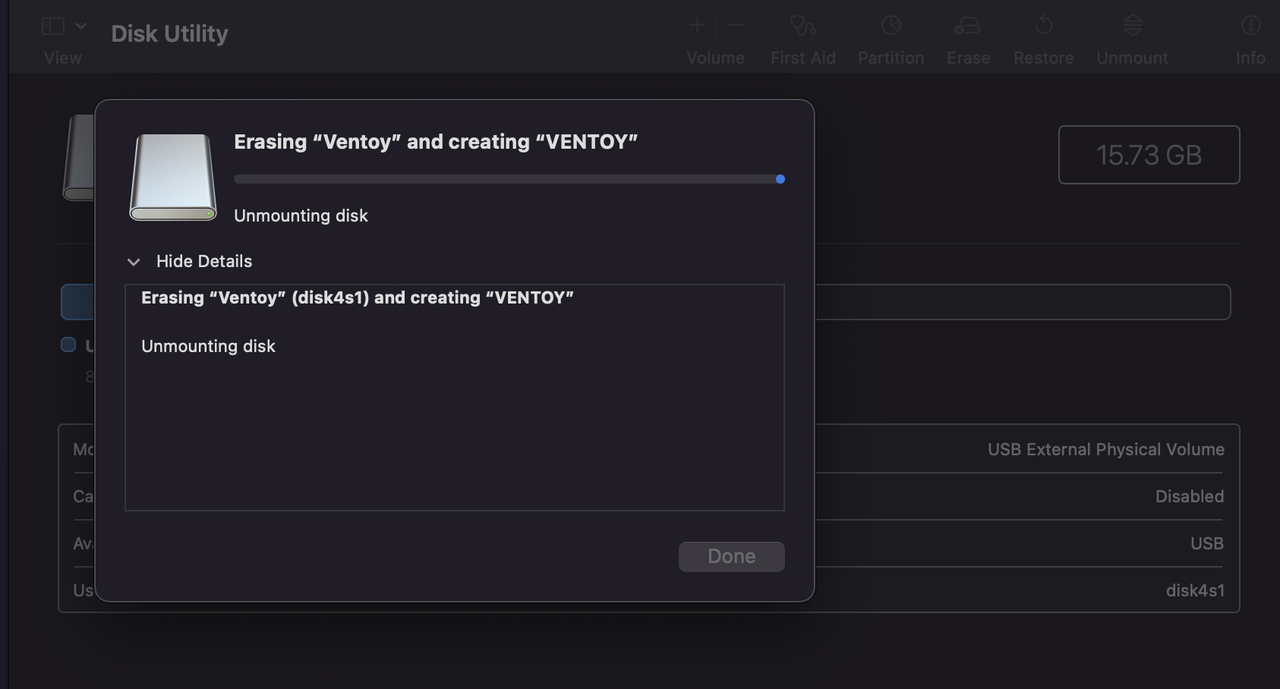Select the USB External Physical Volume row

pyautogui.click(x=1105, y=449)
